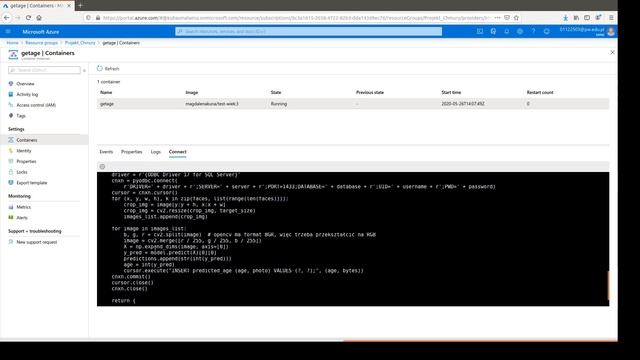Close the getage browser tab

pos(69,6)
